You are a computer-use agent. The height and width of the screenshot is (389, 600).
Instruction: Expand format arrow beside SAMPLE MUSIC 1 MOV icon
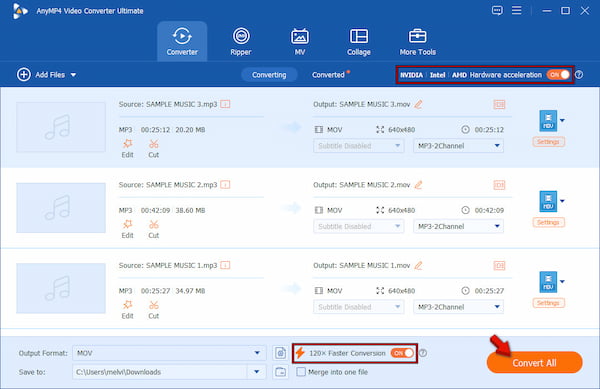[562, 282]
